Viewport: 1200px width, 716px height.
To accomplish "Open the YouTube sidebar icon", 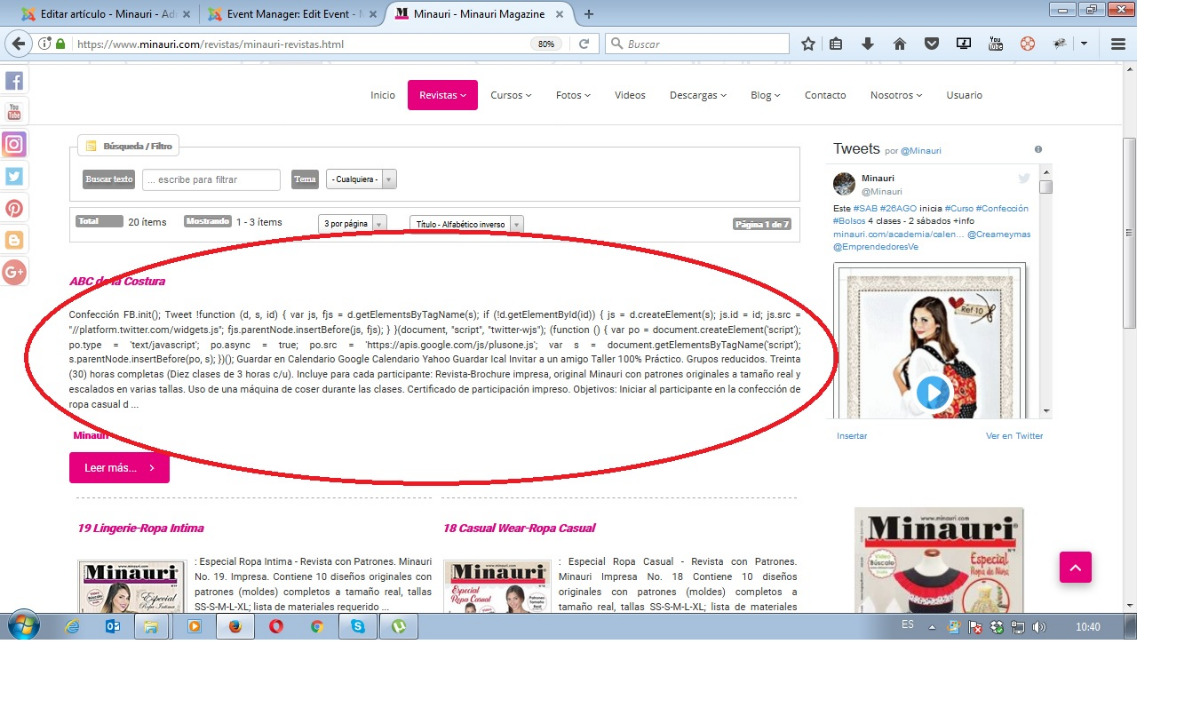I will [x=14, y=112].
